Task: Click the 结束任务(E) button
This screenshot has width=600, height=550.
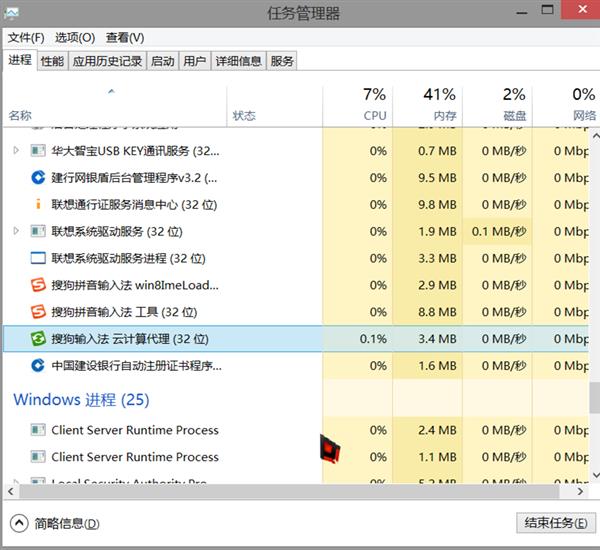Action: 556,523
